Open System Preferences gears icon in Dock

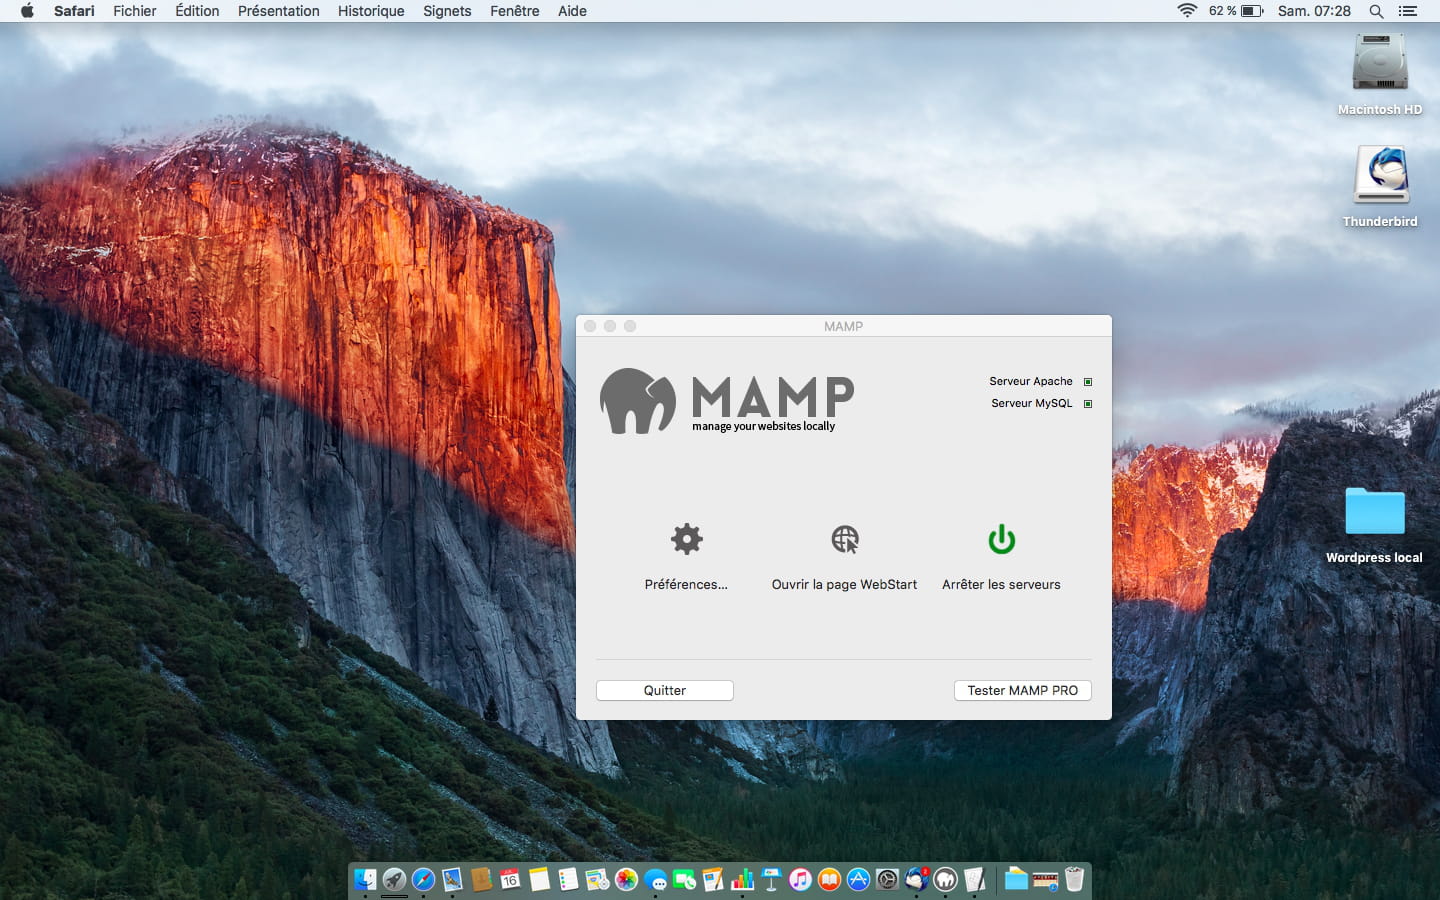tap(887, 879)
